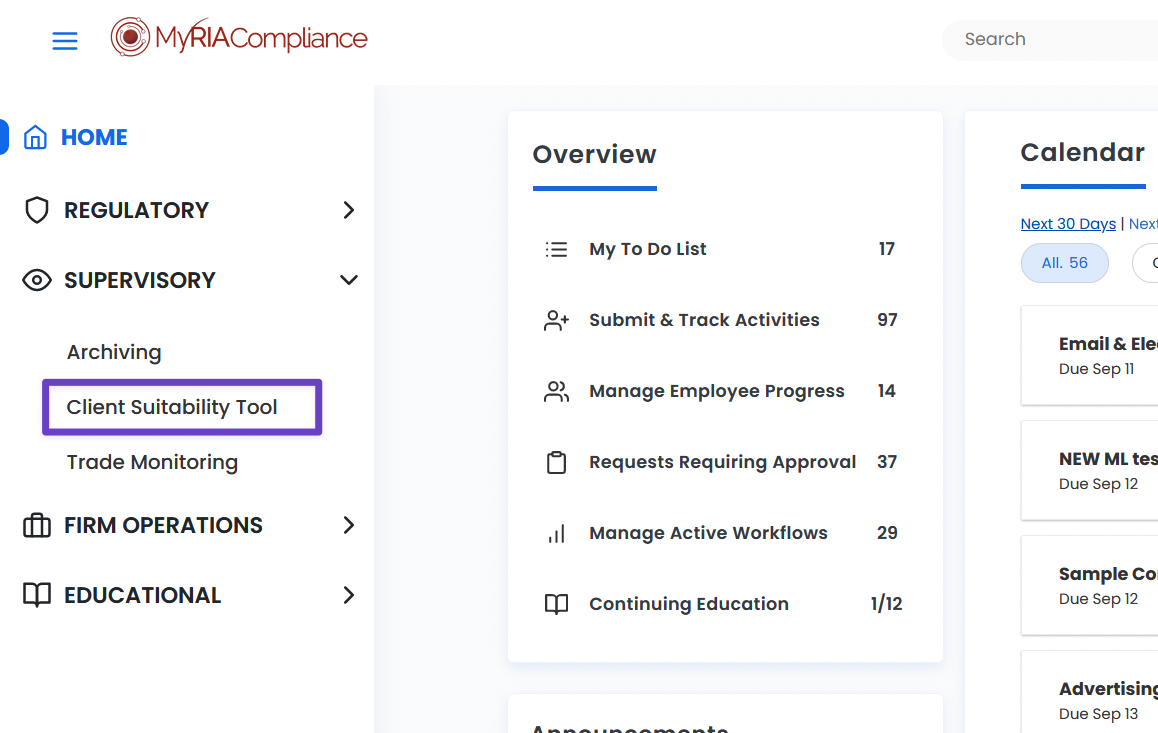Viewport: 1158px width, 733px height.
Task: Click the Educational book icon in sidebar
Action: pyautogui.click(x=37, y=595)
